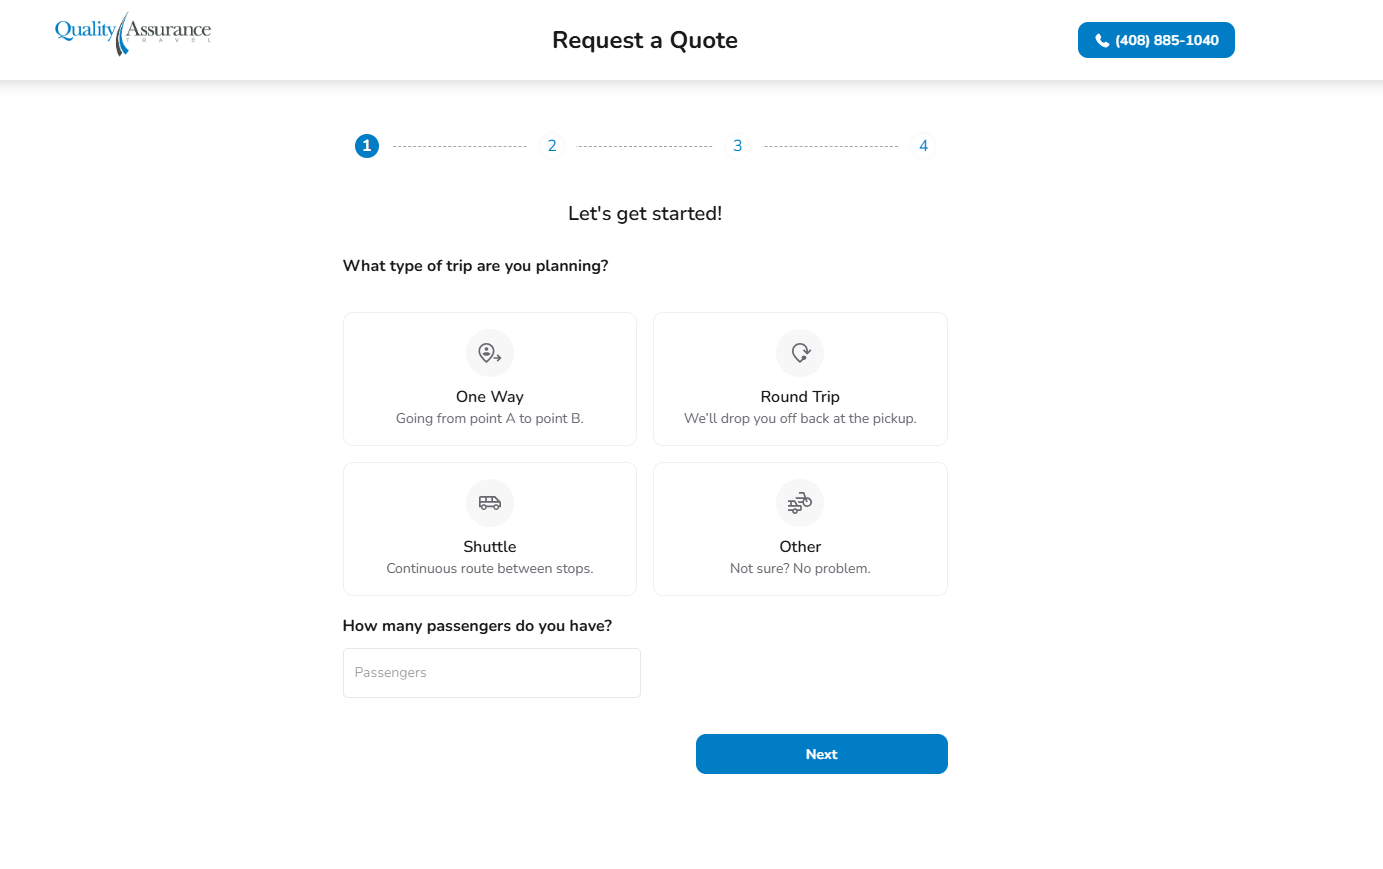This screenshot has width=1383, height=869.
Task: Go to step 1 indicator
Action: (x=367, y=146)
